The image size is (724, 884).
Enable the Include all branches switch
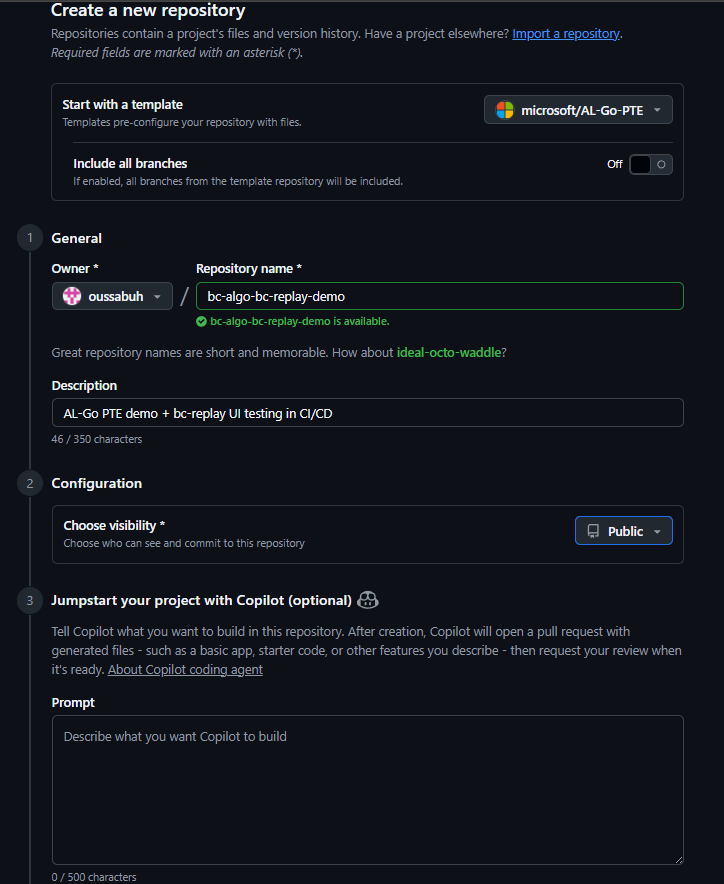pos(650,164)
